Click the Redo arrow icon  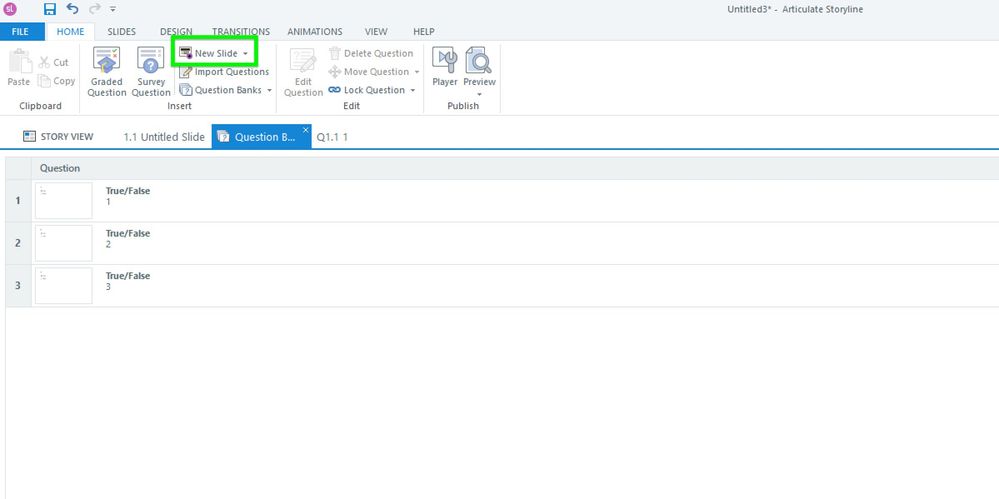point(94,9)
